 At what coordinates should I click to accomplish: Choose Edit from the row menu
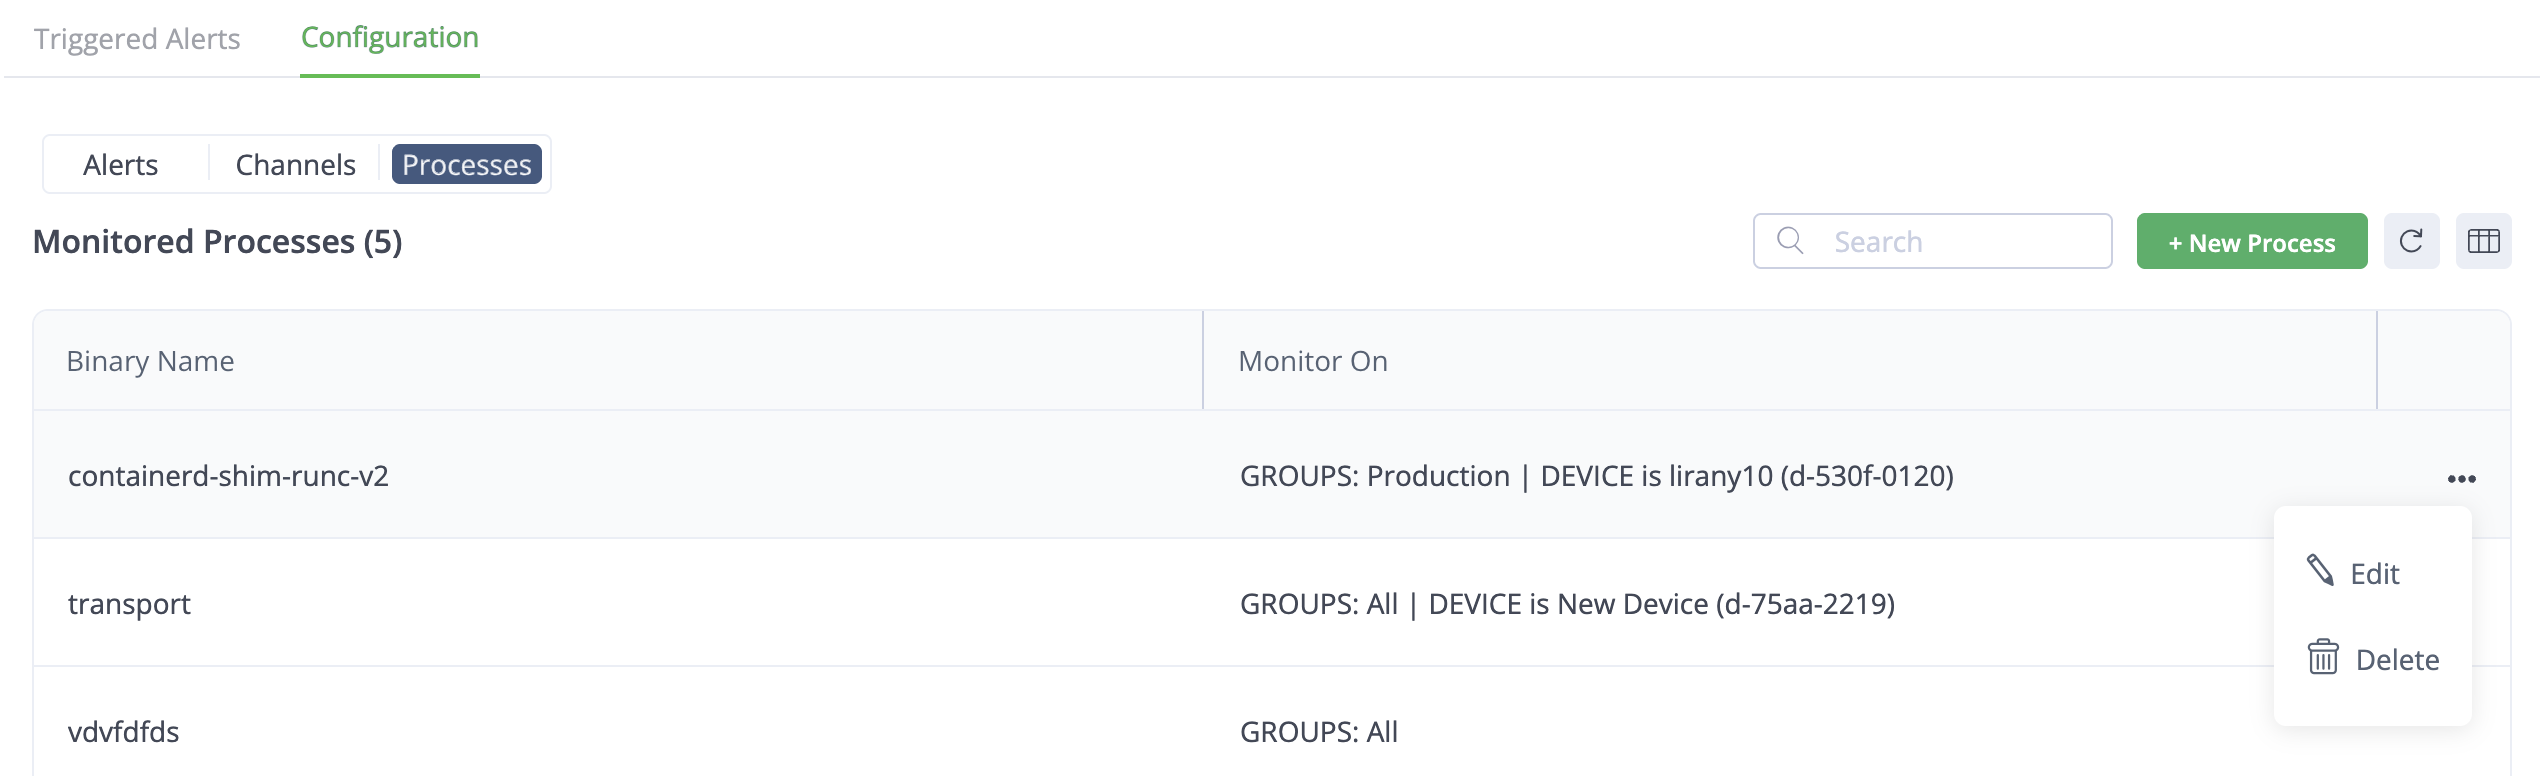(x=2374, y=574)
